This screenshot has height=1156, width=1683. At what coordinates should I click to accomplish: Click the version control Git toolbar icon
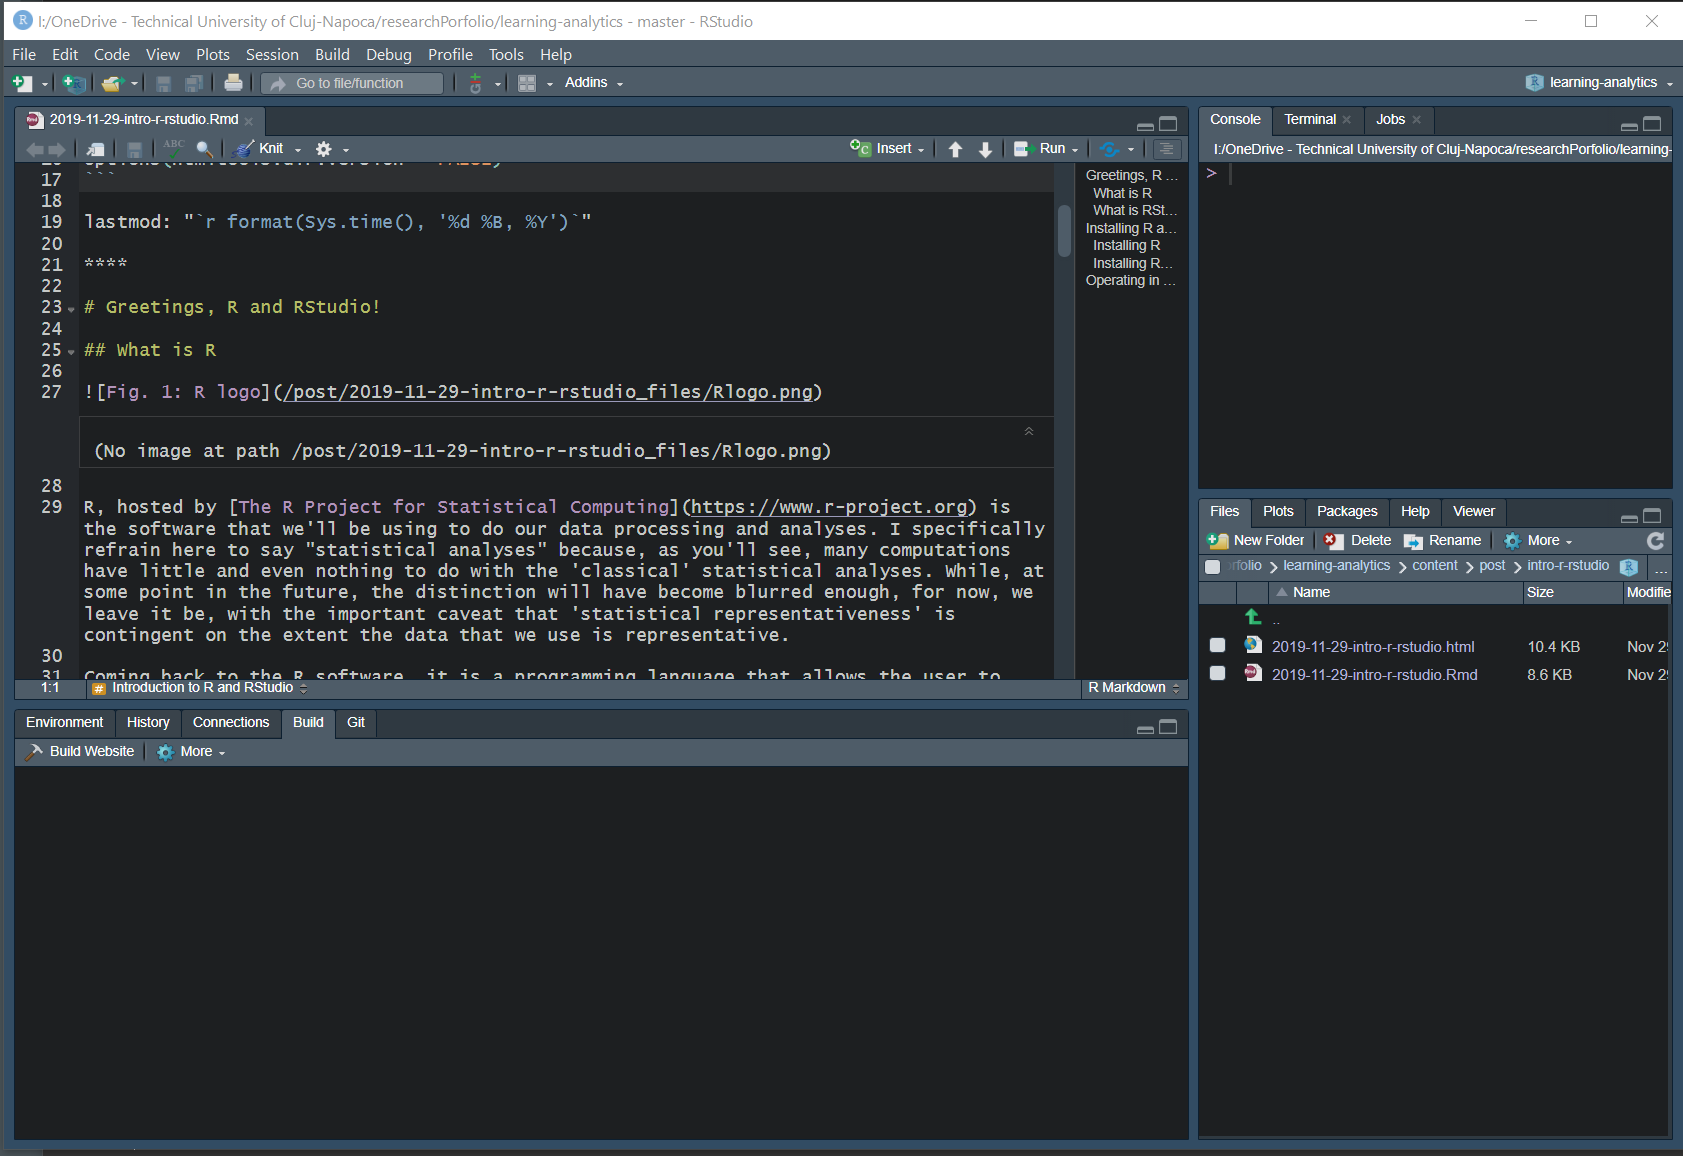coord(476,83)
